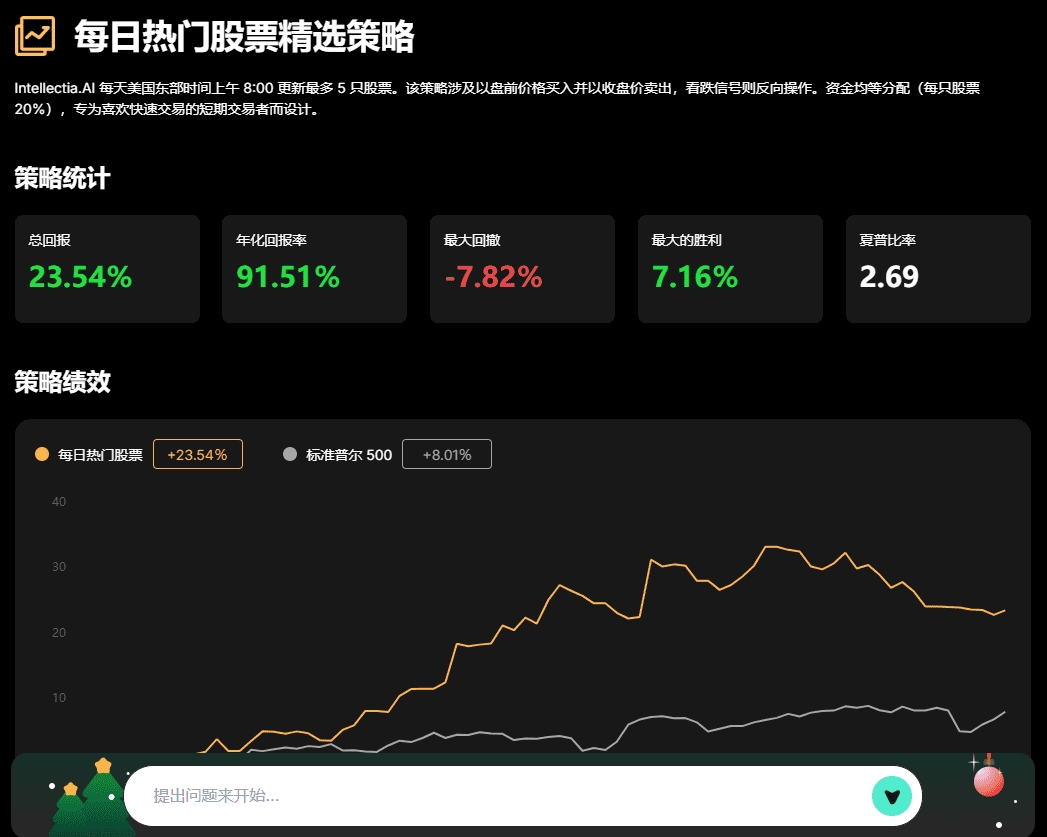
Task: Click the +23.54% orange badge
Action: 197,455
